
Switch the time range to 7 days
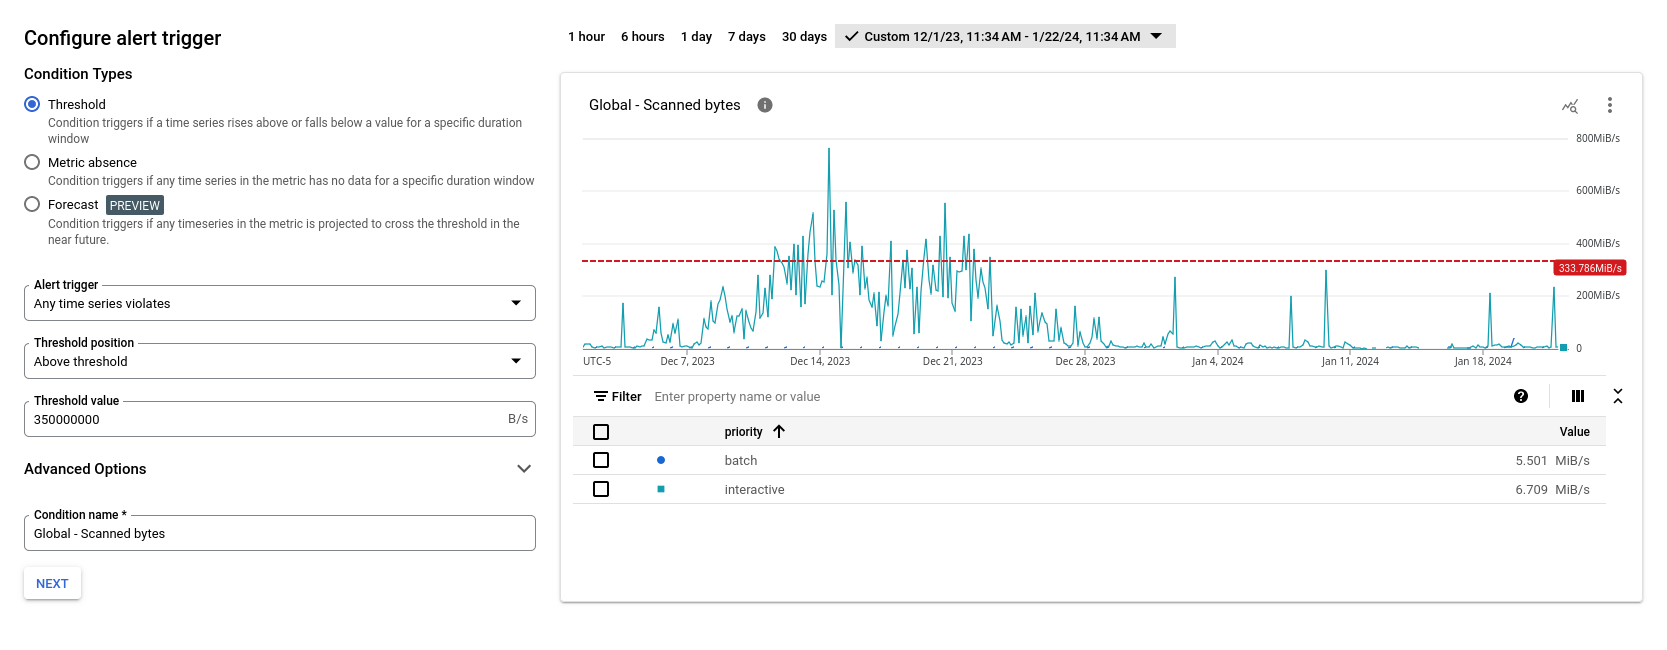coord(746,37)
